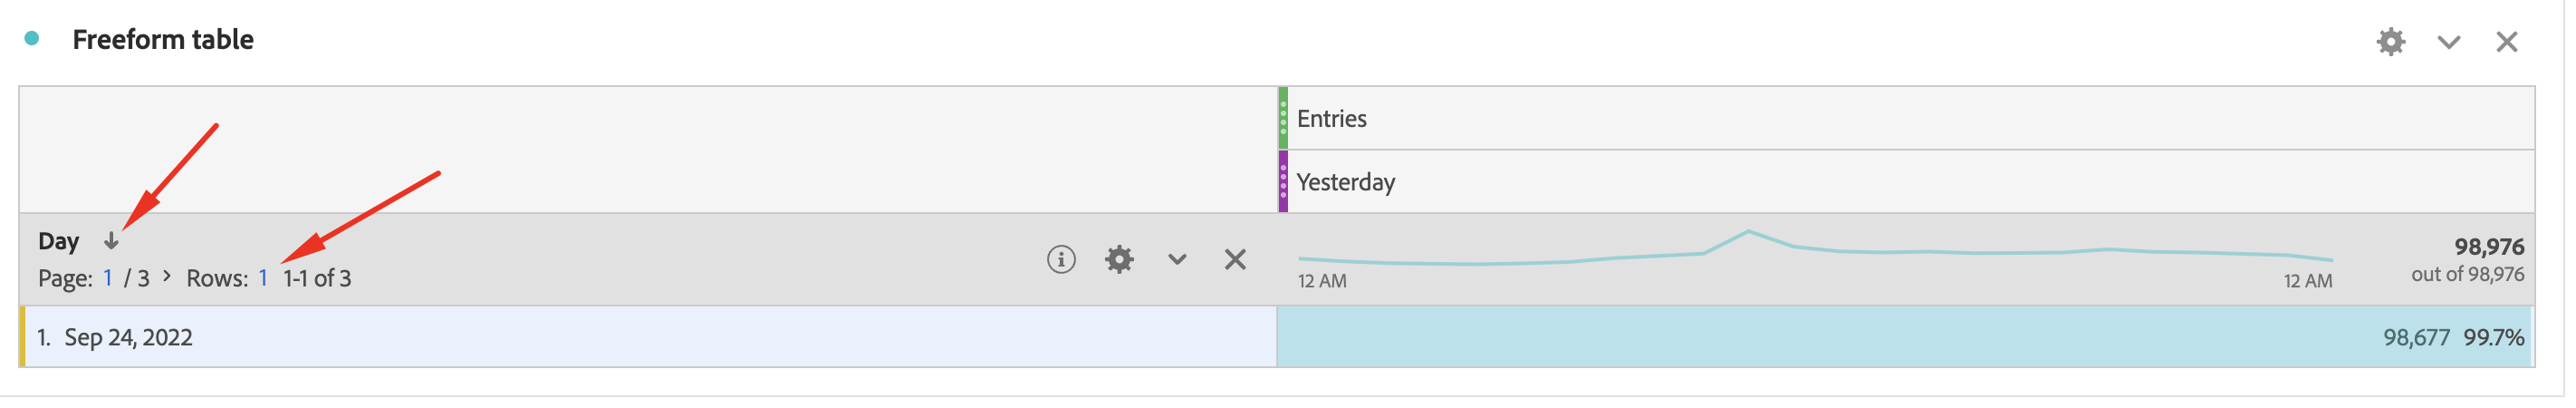The image size is (2576, 408).
Task: Select the Yesterday segment header
Action: coord(1345,182)
